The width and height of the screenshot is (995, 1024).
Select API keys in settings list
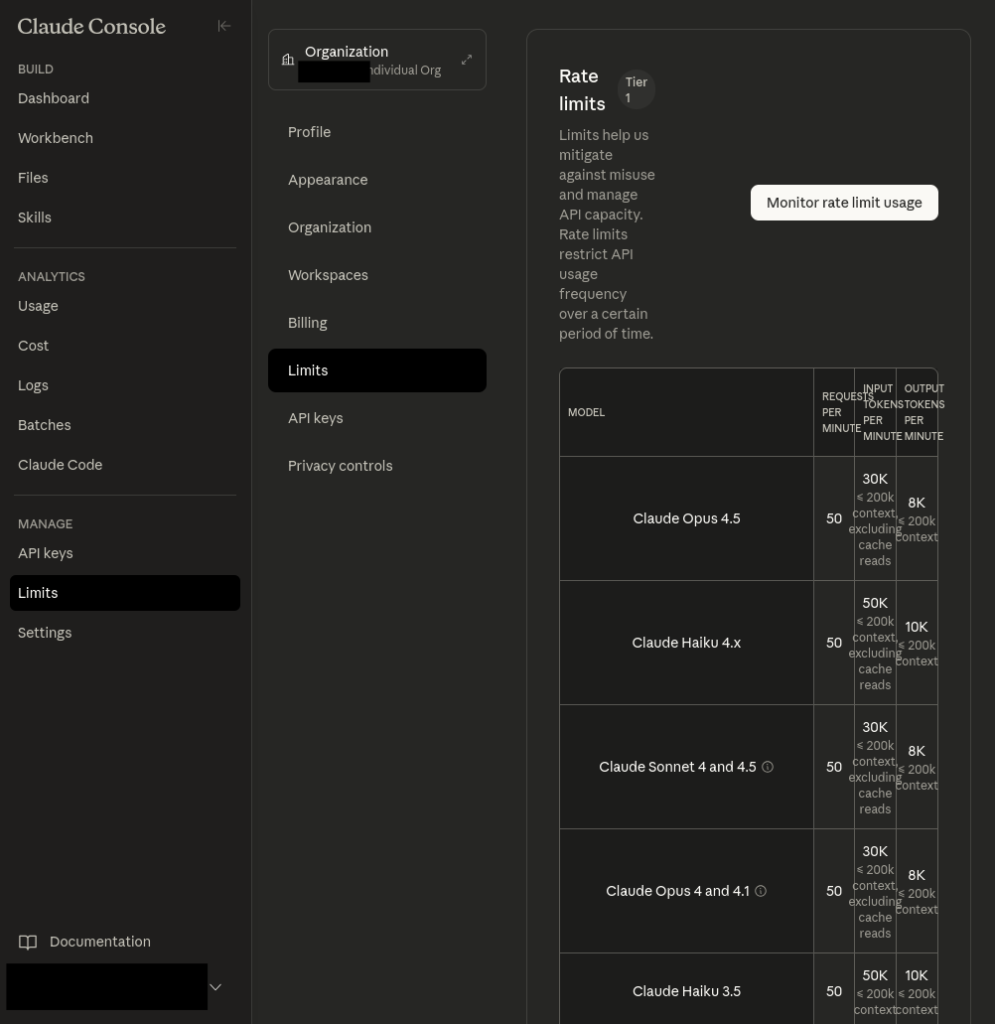pos(315,418)
